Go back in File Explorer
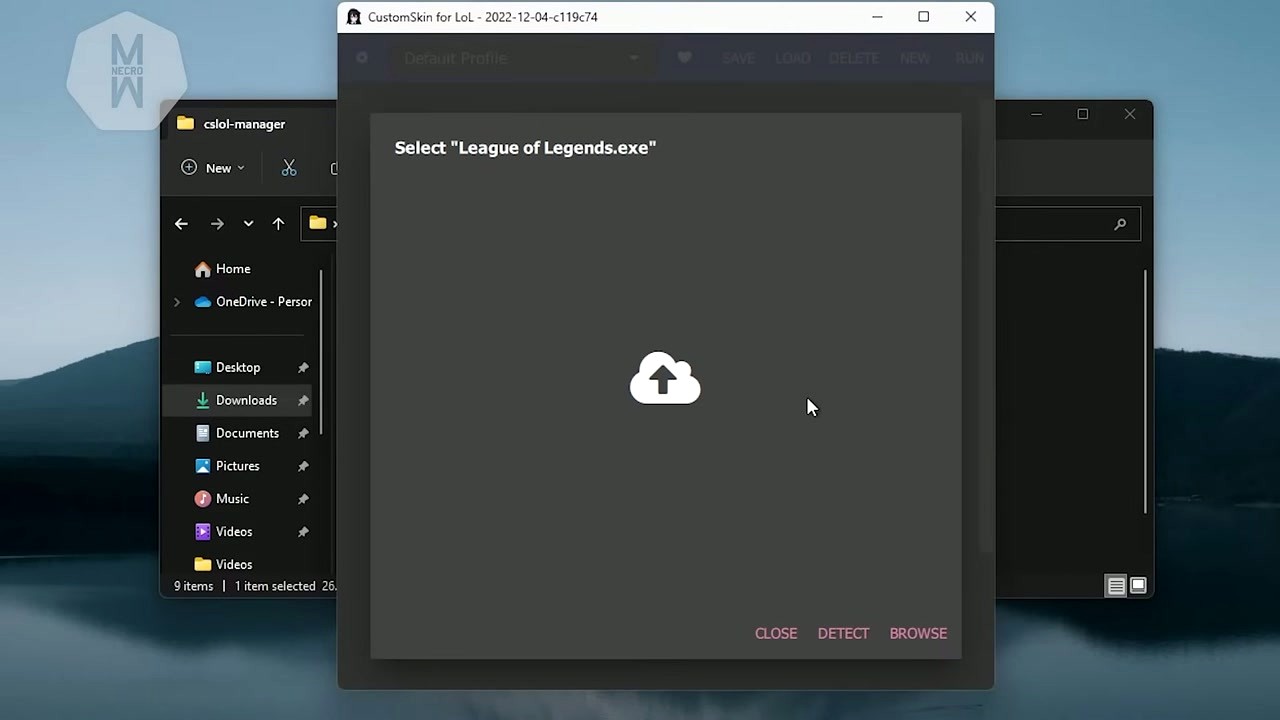The image size is (1280, 720). pos(181,224)
